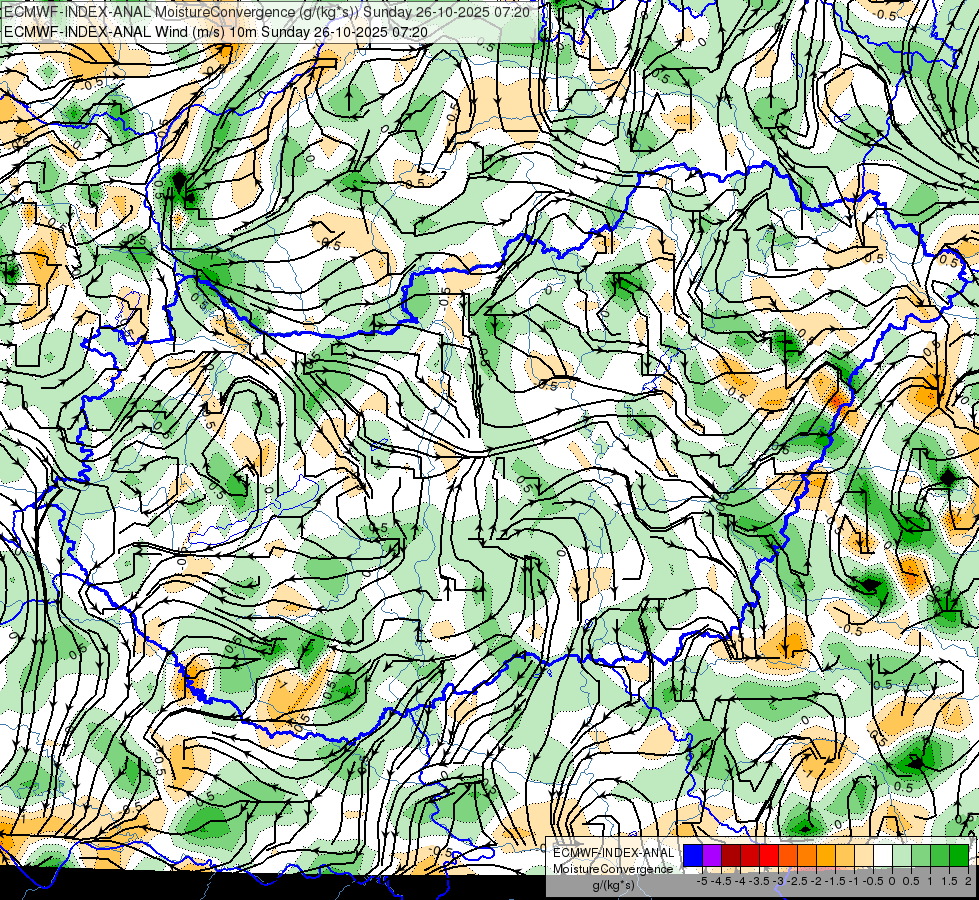
Task: Click the "-3" legend scale value
Action: click(x=779, y=881)
